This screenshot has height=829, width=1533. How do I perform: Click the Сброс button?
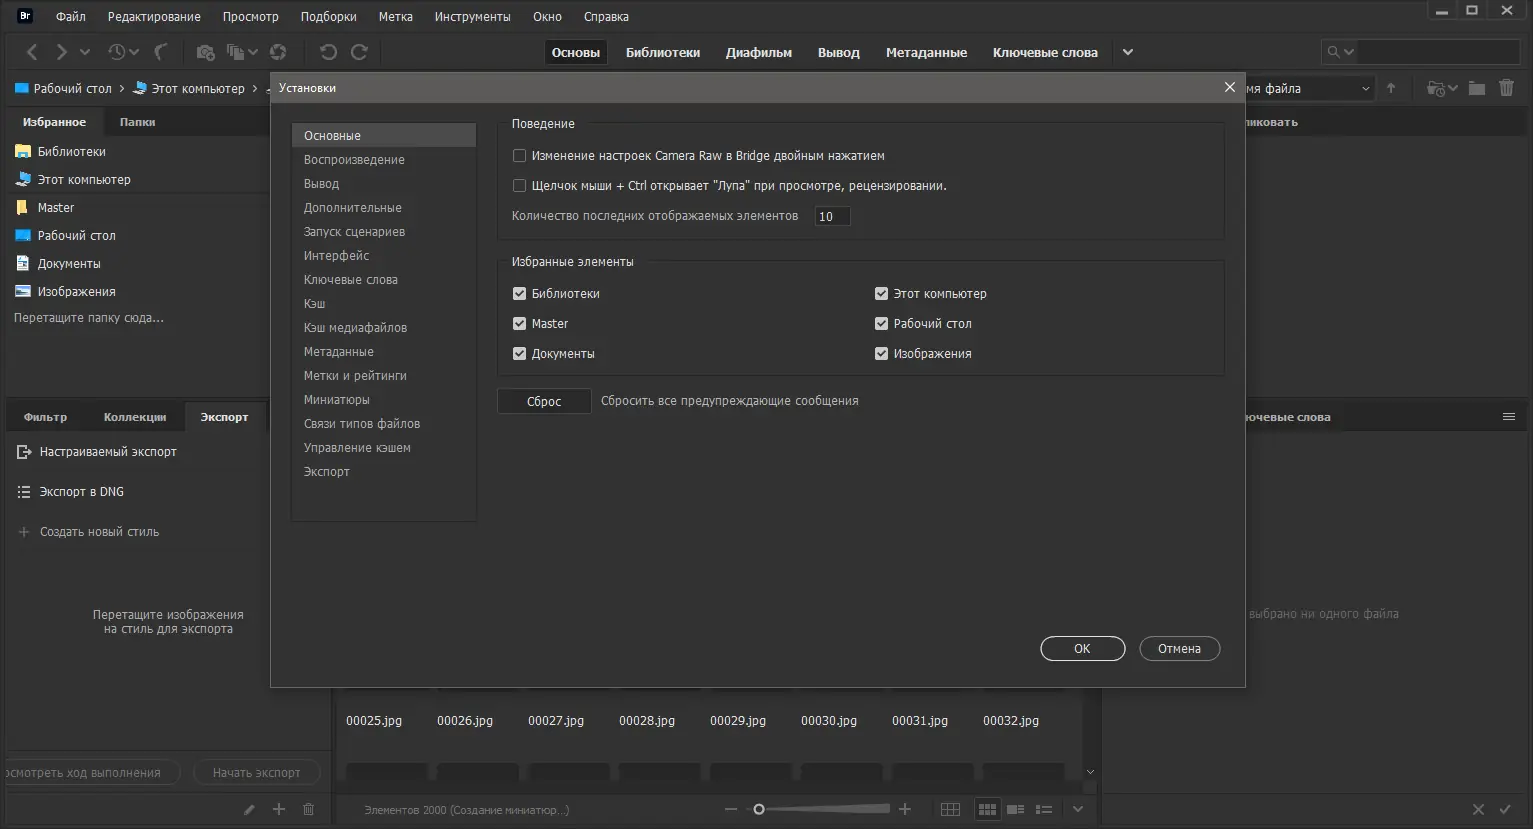point(544,401)
